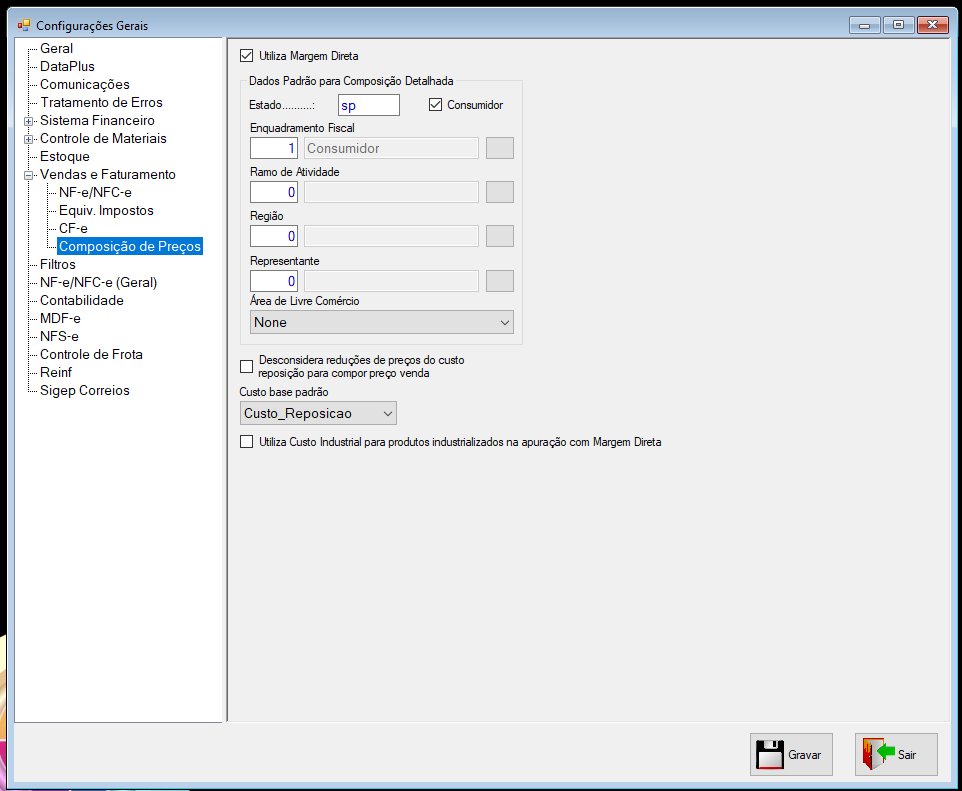Select MDF-e in the tree

[60, 318]
